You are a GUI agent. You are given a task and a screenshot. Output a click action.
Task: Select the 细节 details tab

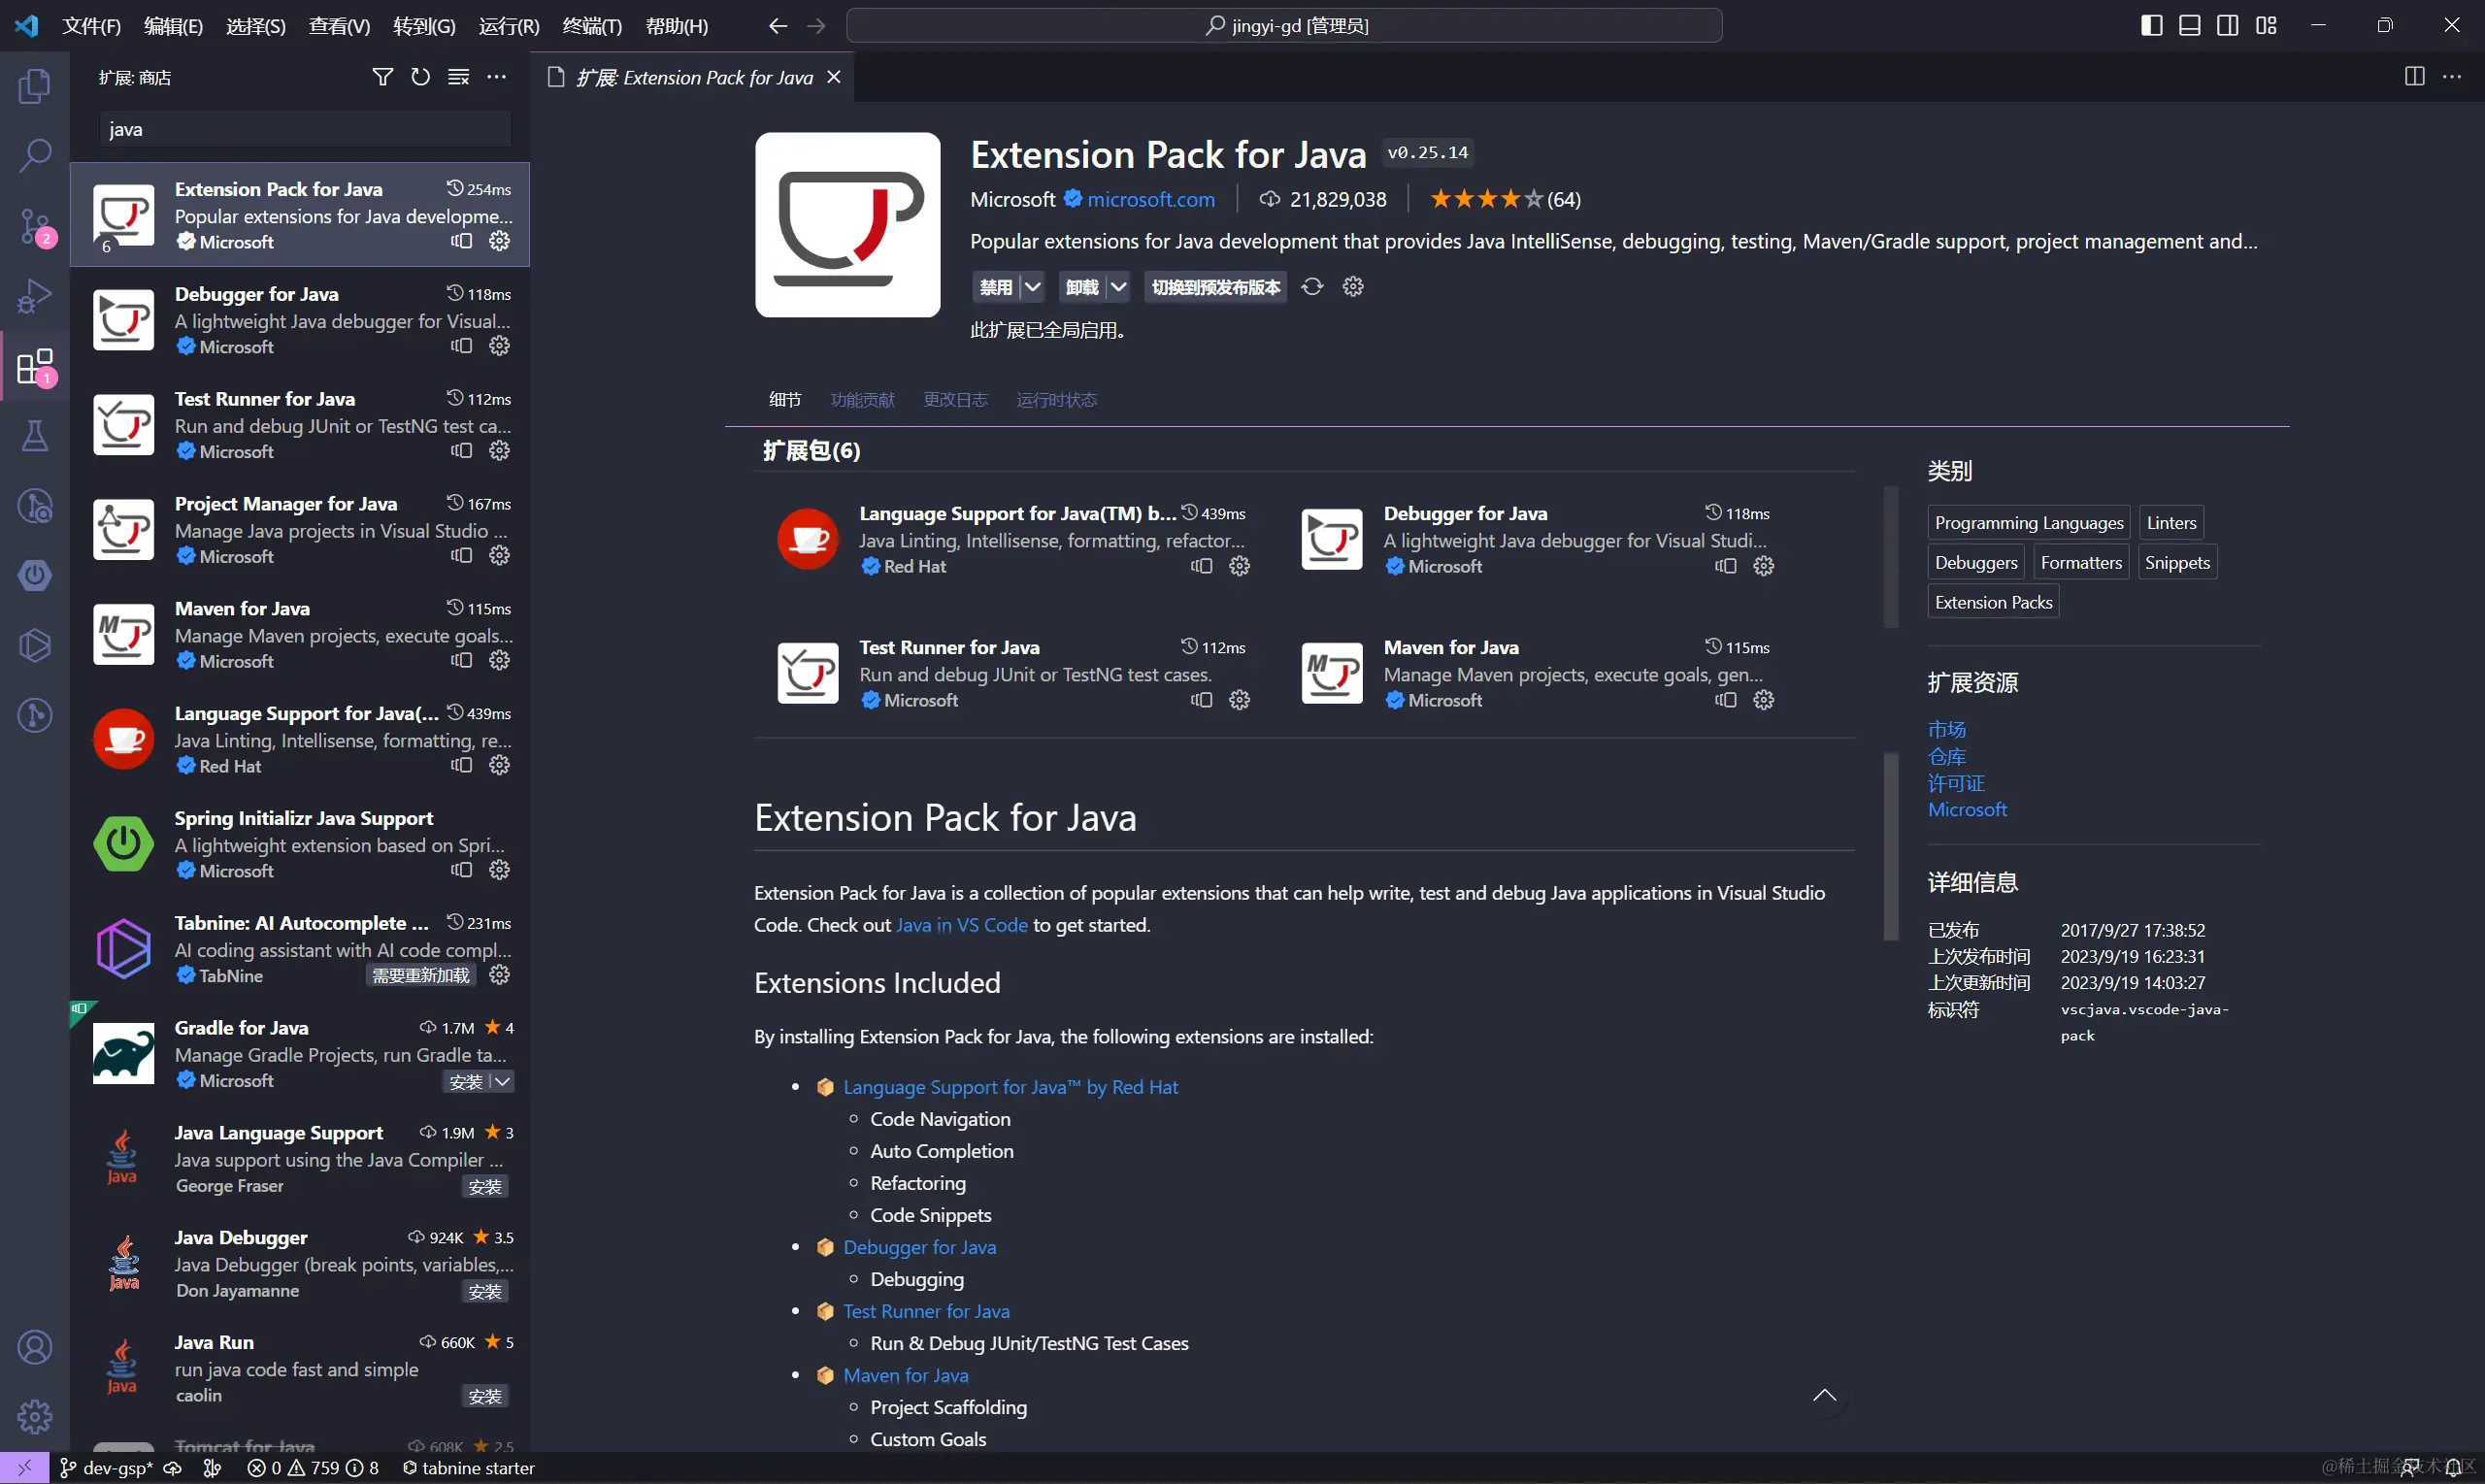[x=785, y=400]
